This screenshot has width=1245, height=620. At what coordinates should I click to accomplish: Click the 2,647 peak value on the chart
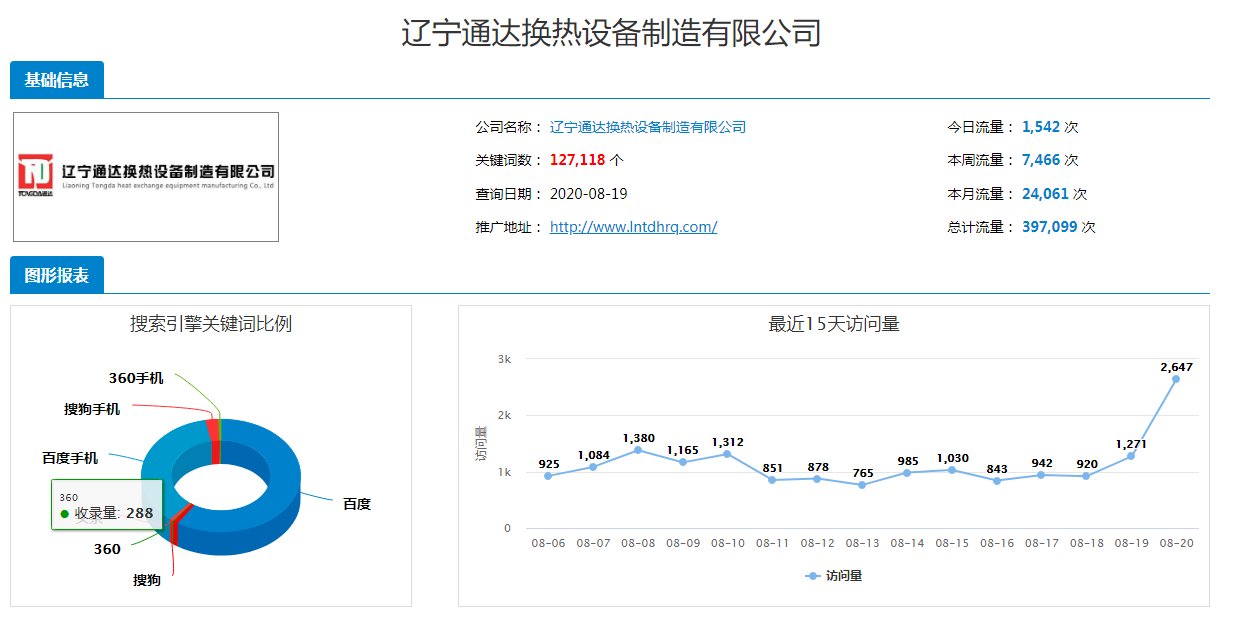tap(1176, 367)
